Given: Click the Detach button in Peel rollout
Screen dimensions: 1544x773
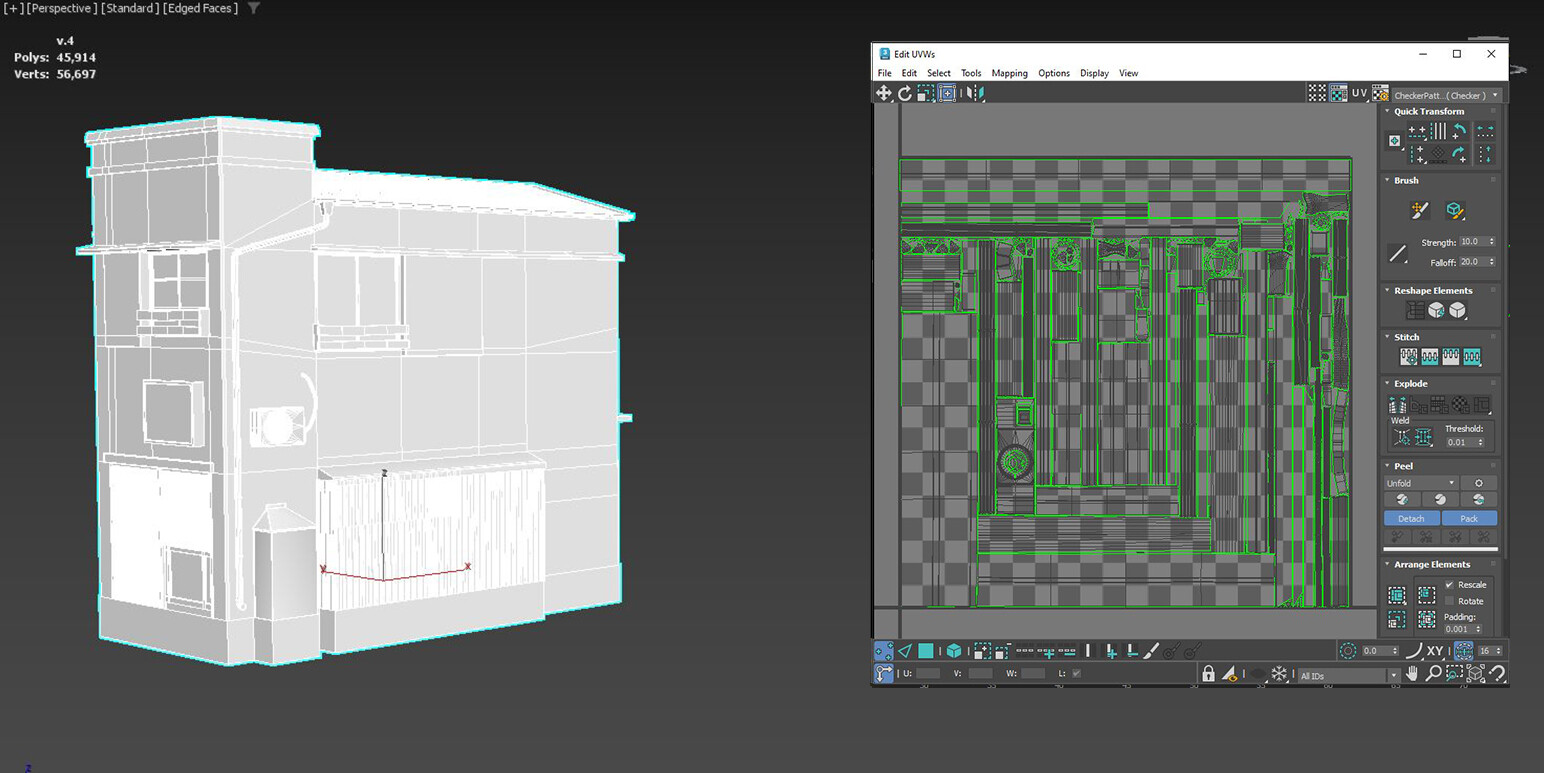Looking at the screenshot, I should coord(1411,518).
